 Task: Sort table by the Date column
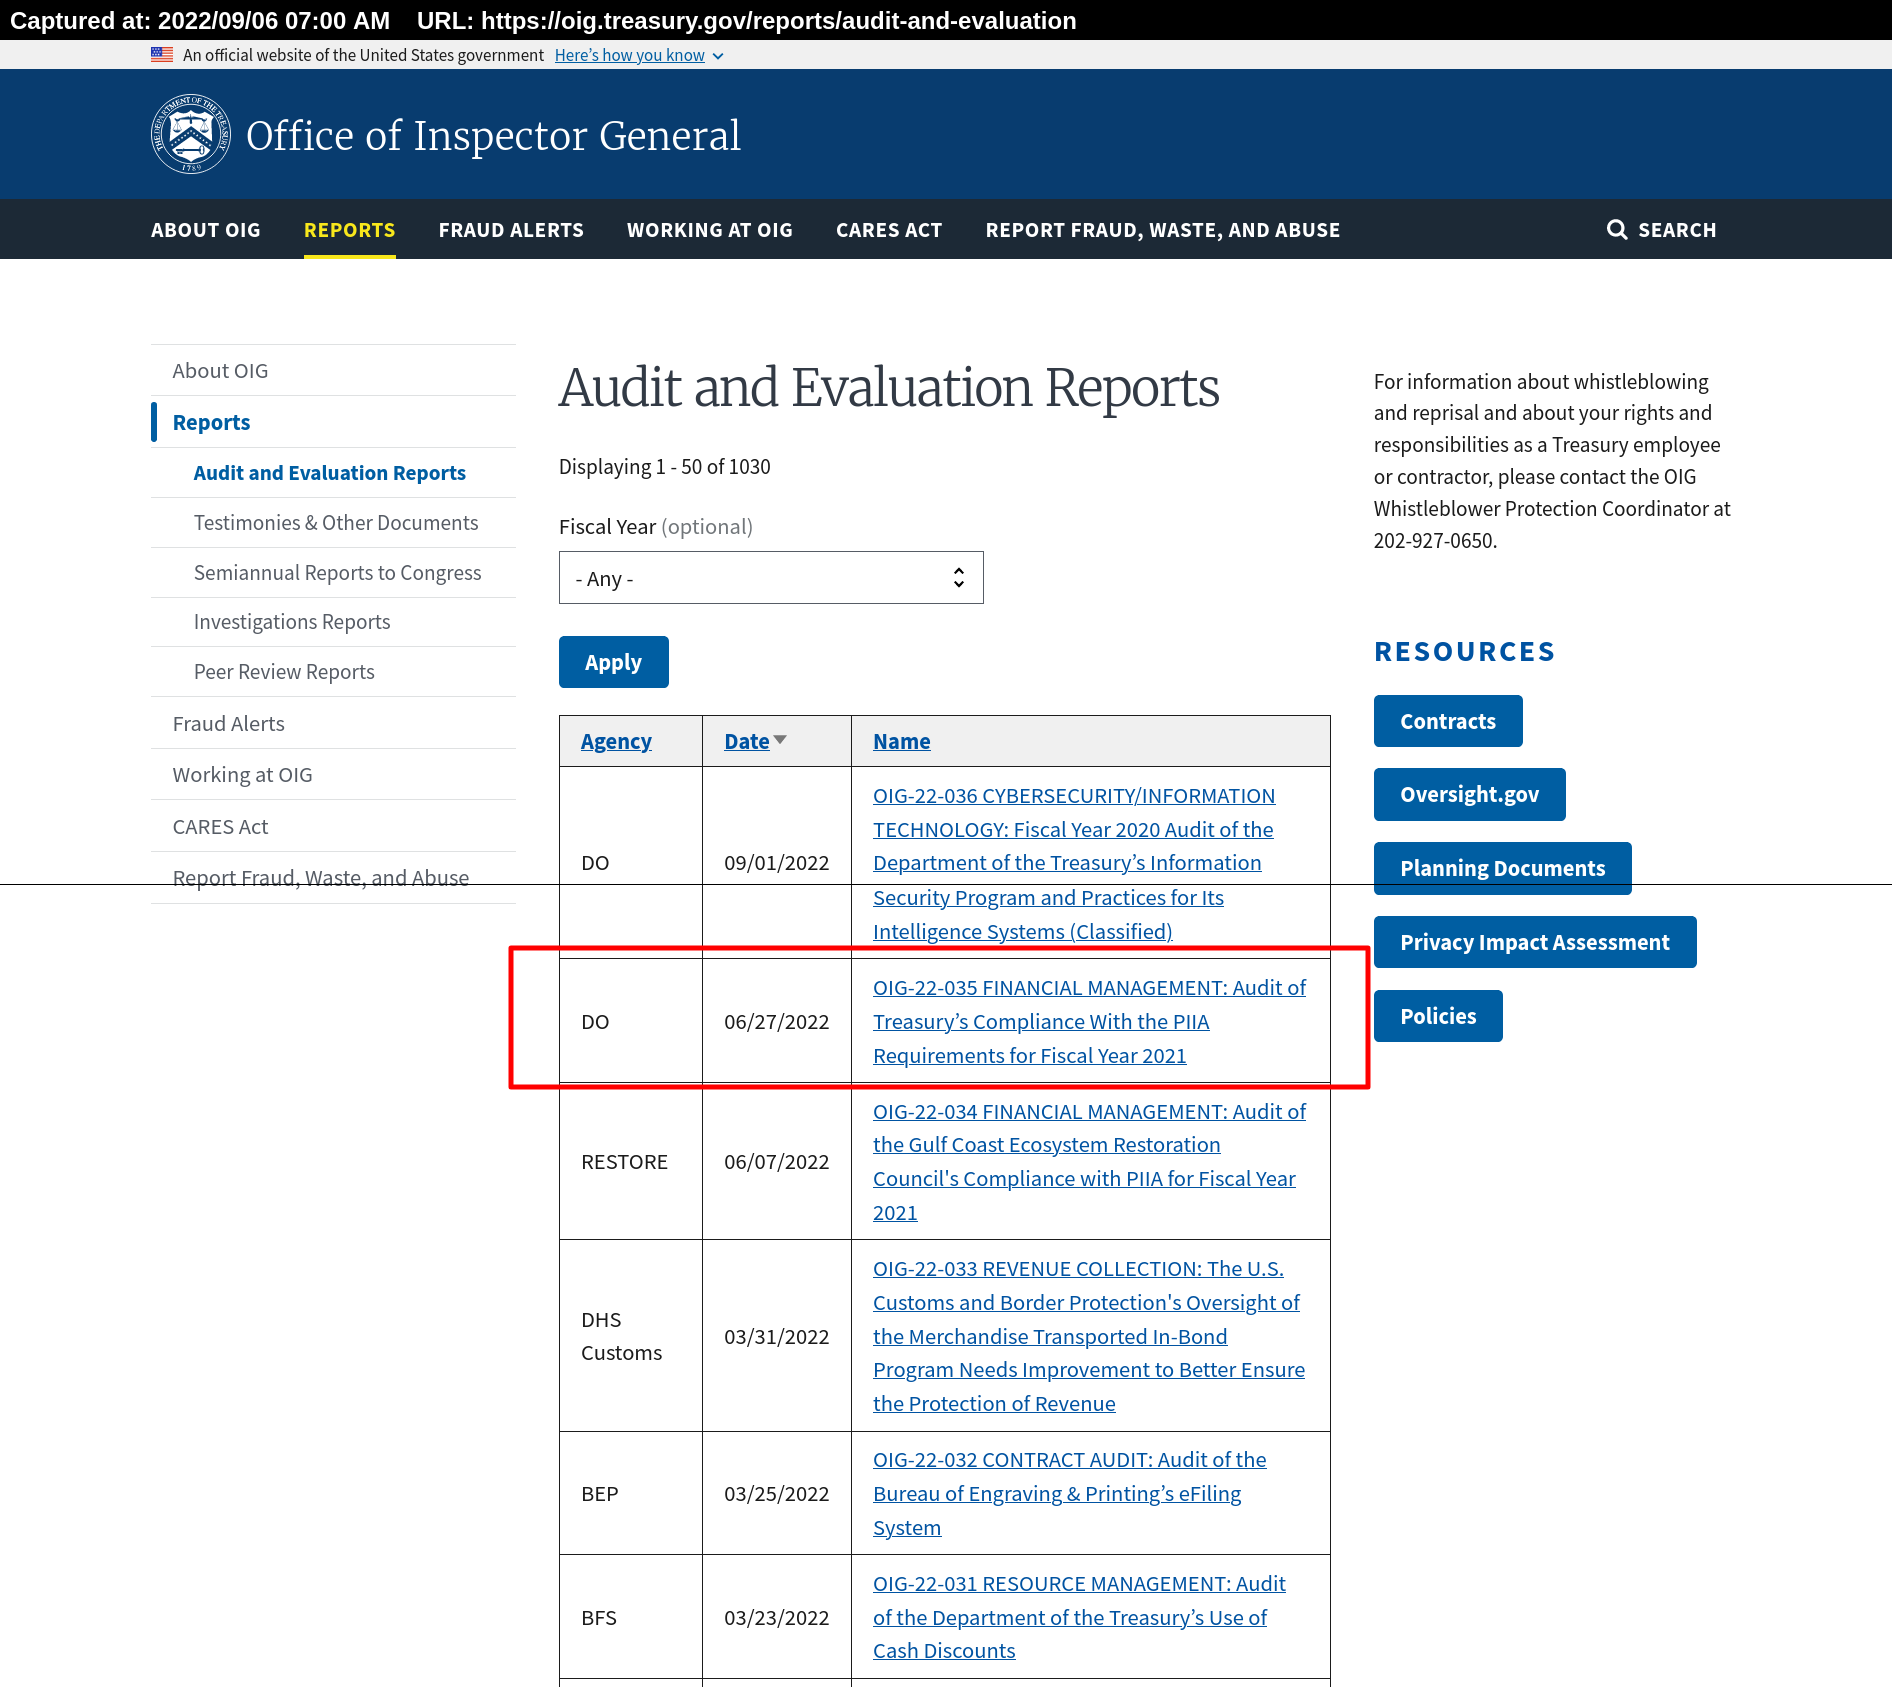747,741
